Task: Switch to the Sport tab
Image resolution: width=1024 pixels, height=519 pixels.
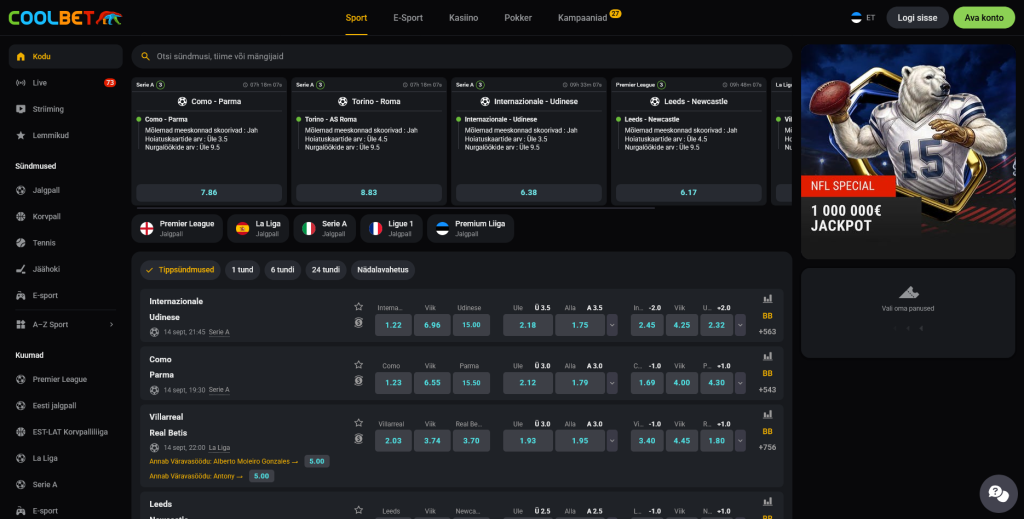Action: pyautogui.click(x=356, y=18)
